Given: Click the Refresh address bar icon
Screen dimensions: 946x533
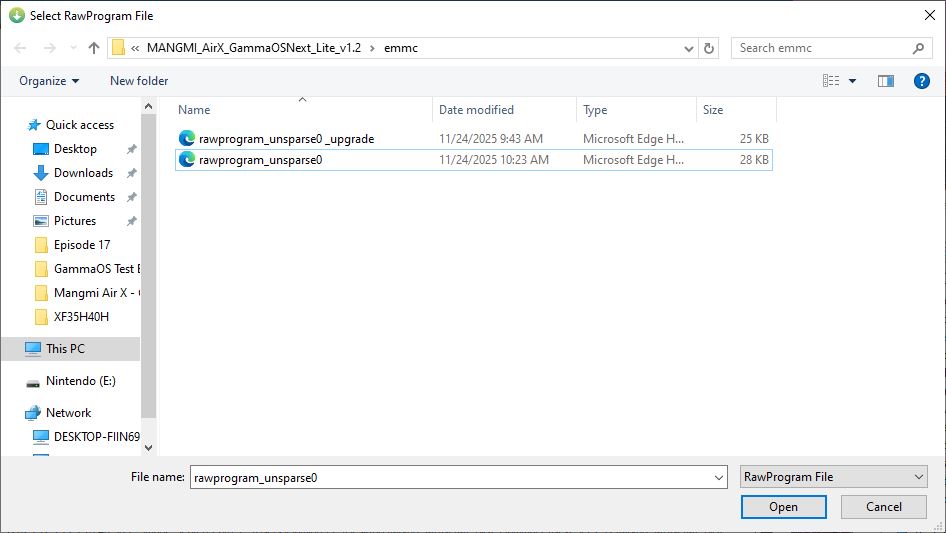Looking at the screenshot, I should [710, 48].
